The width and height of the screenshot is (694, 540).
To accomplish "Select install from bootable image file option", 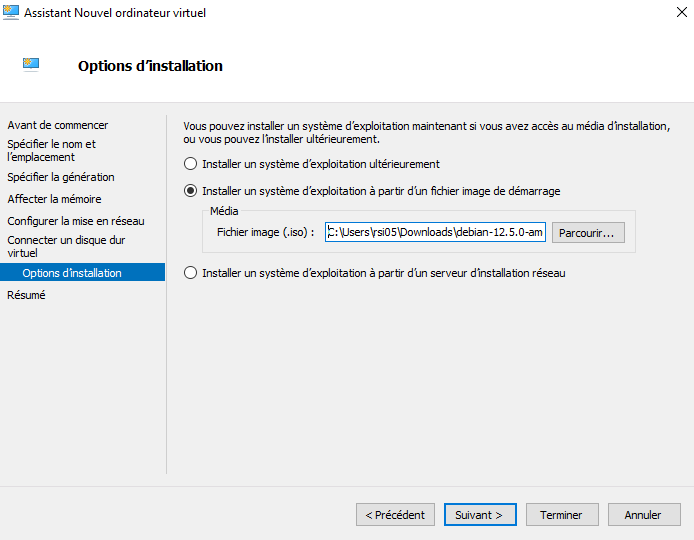I will click(190, 191).
